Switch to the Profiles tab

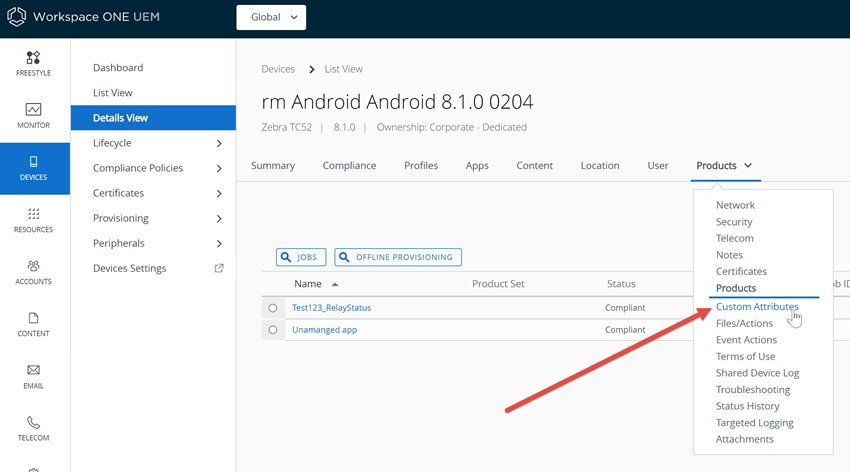421,165
